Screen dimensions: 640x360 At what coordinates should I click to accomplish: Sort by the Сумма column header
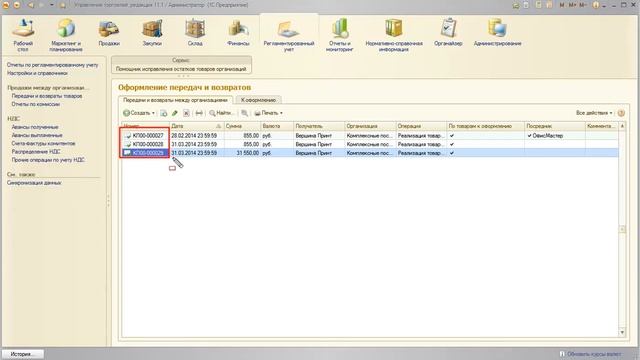click(242, 126)
